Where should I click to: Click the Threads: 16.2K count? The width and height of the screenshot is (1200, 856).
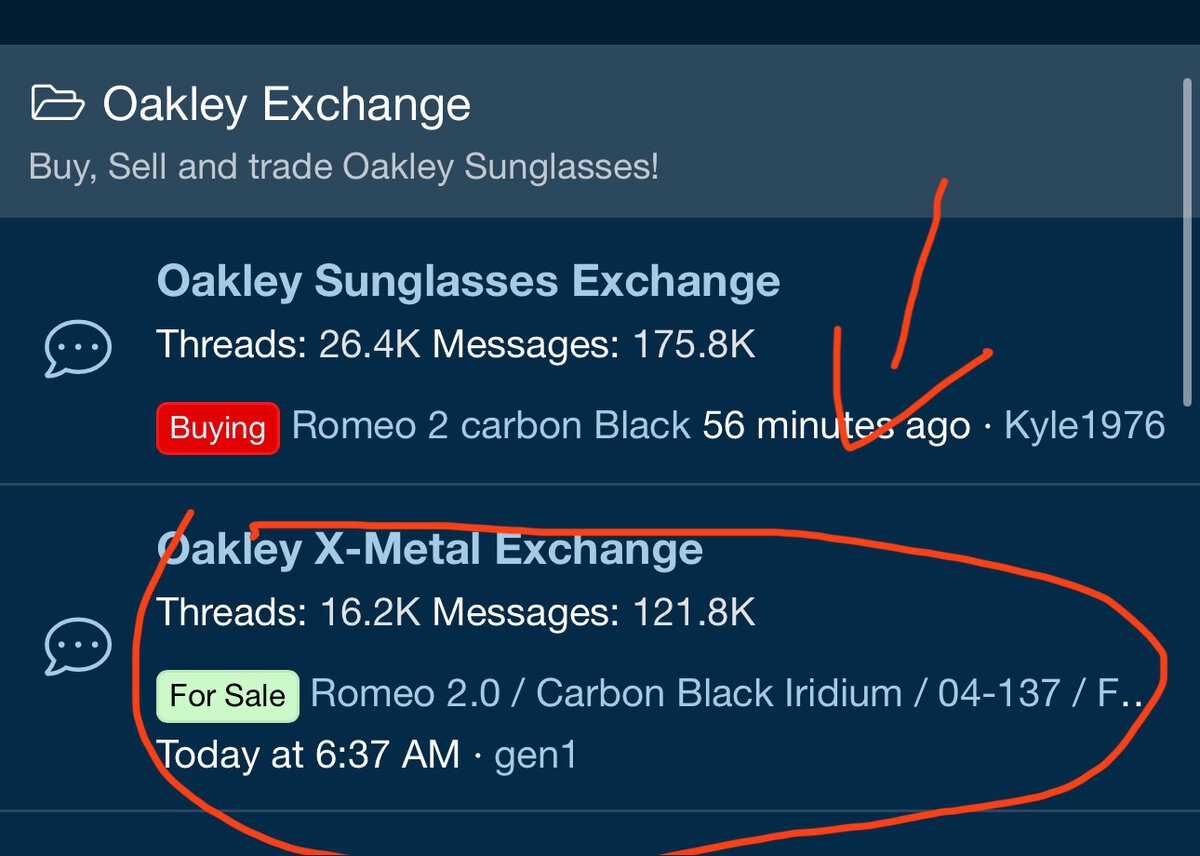point(288,611)
